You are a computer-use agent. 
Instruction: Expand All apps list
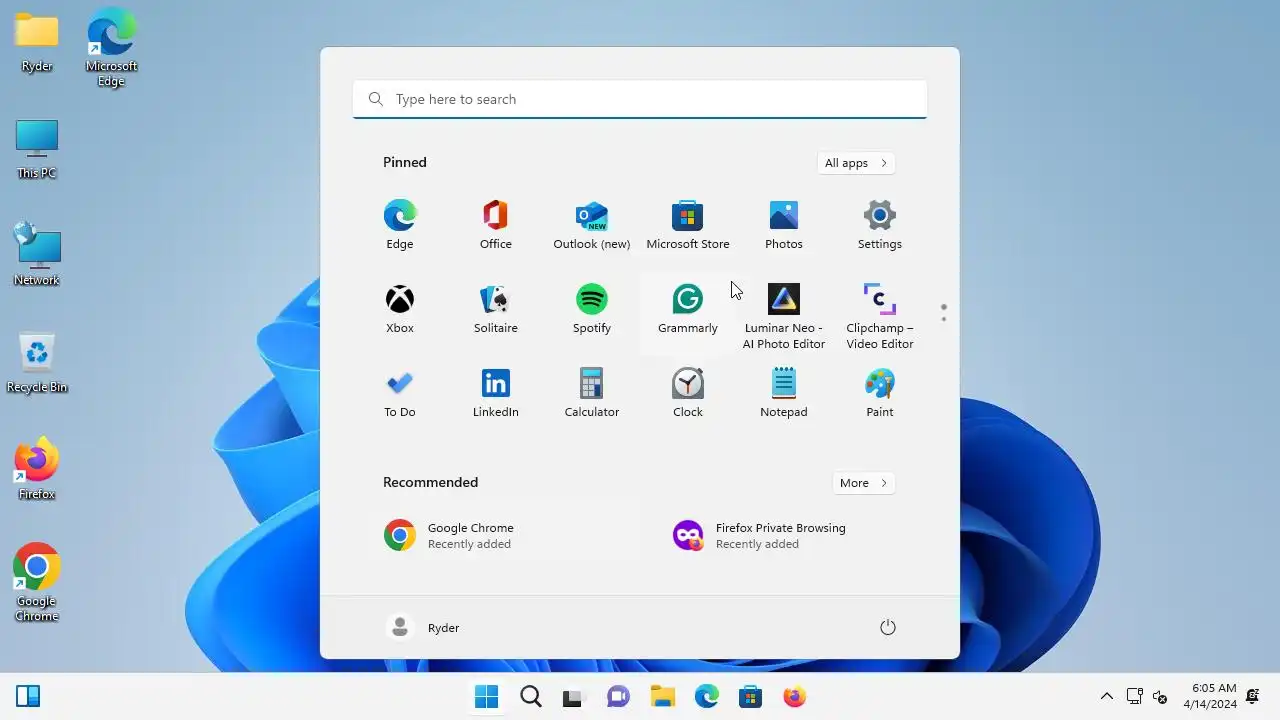point(855,163)
